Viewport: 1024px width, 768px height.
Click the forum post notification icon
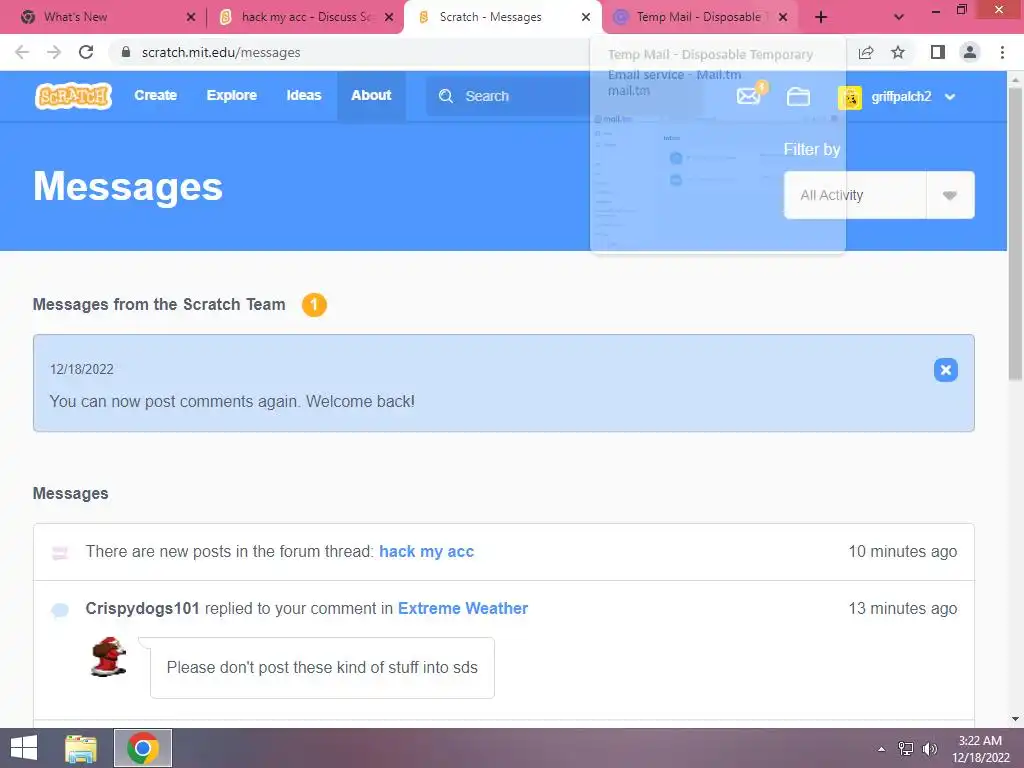(59, 553)
